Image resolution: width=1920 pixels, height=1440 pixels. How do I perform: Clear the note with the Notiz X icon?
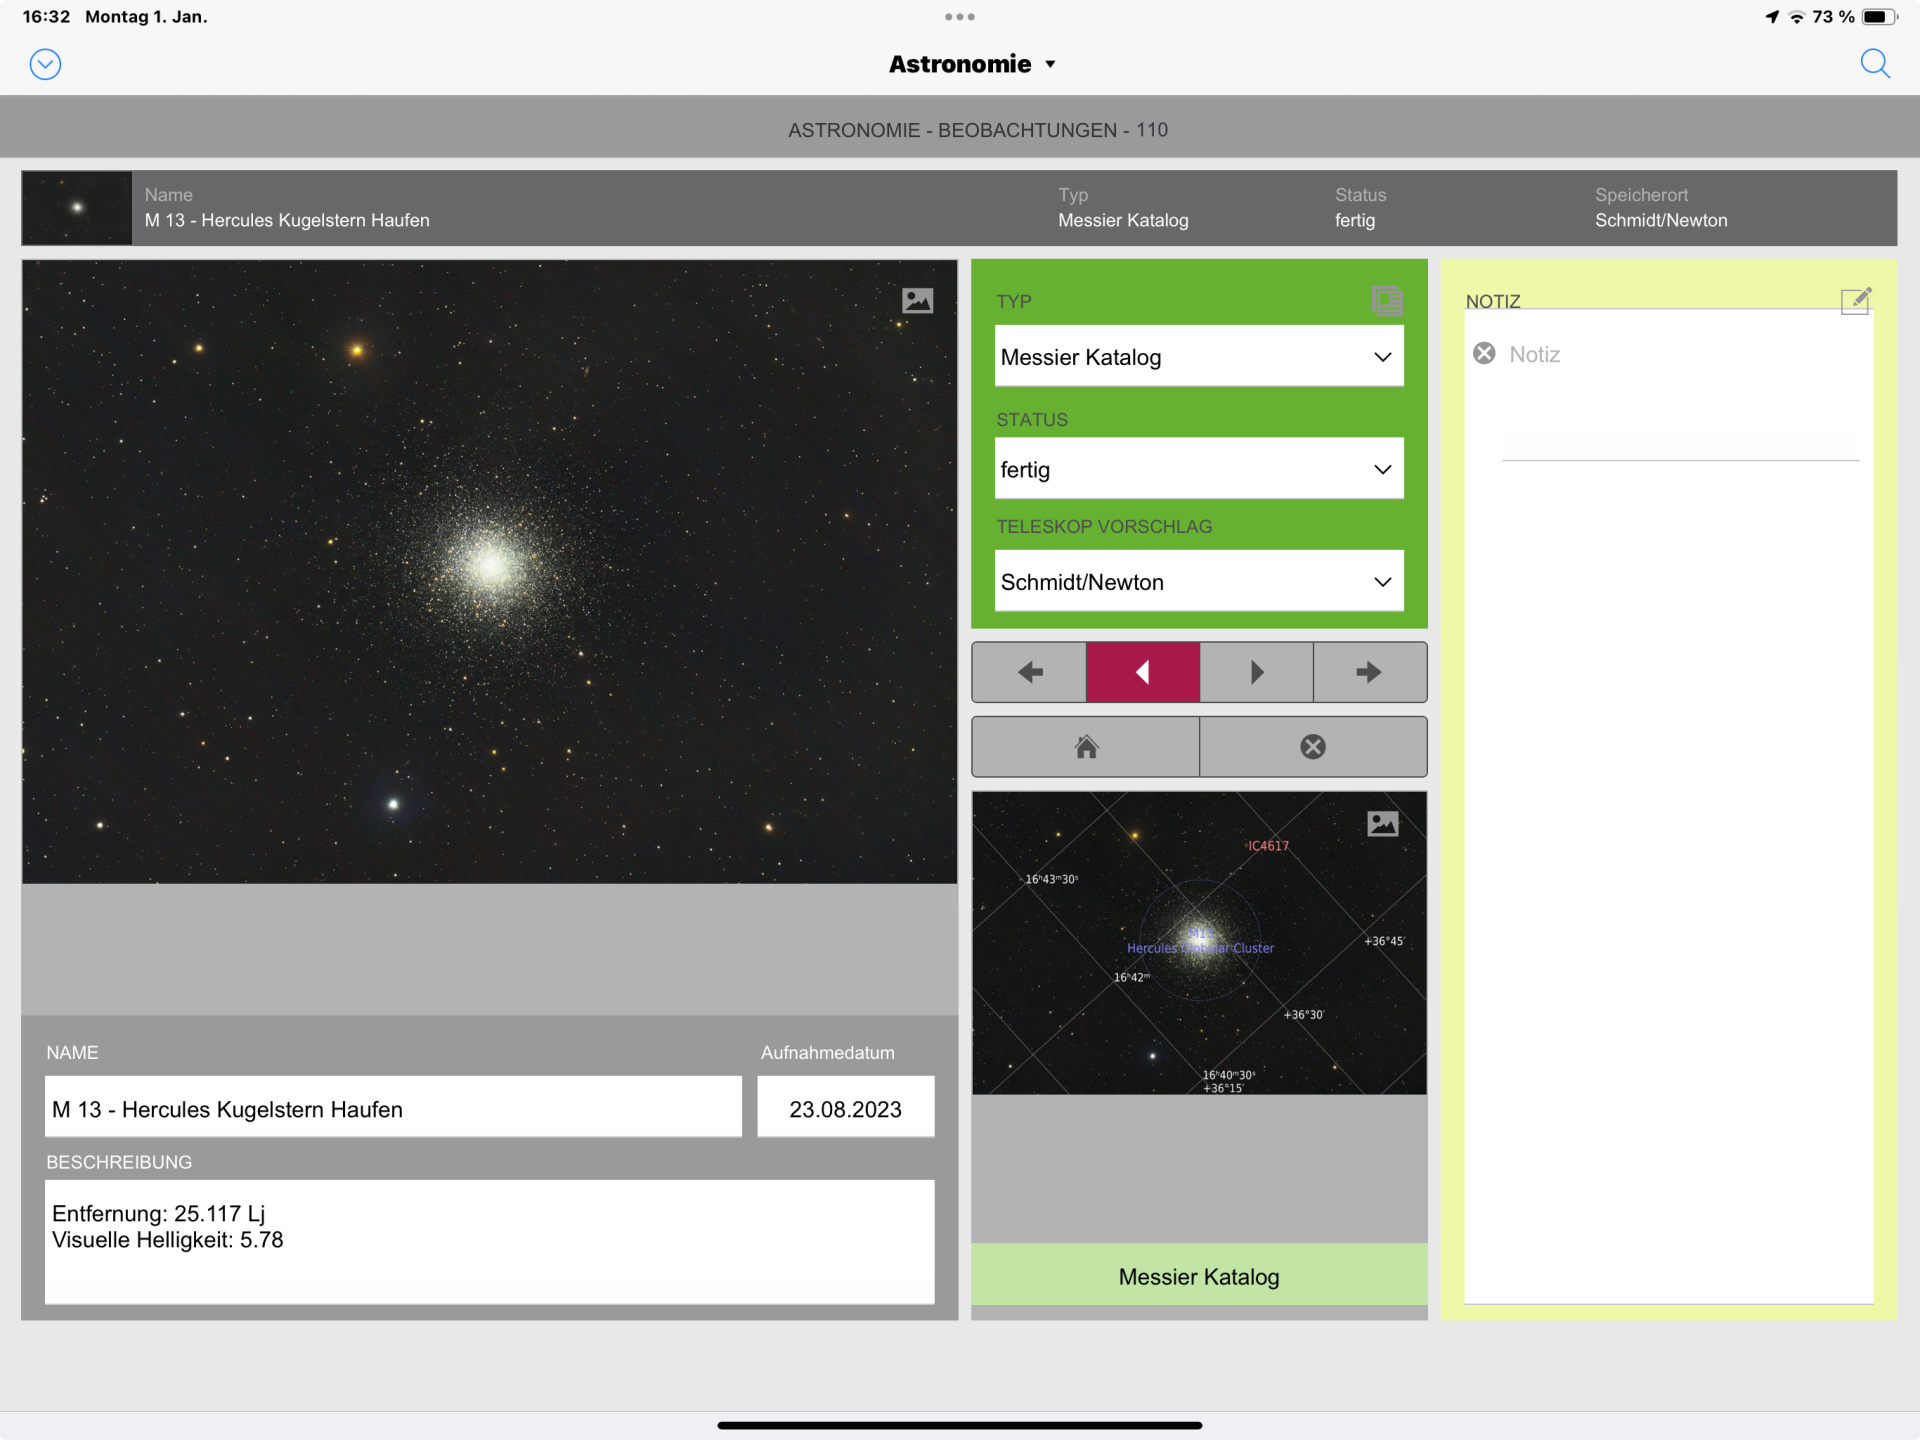click(1484, 353)
